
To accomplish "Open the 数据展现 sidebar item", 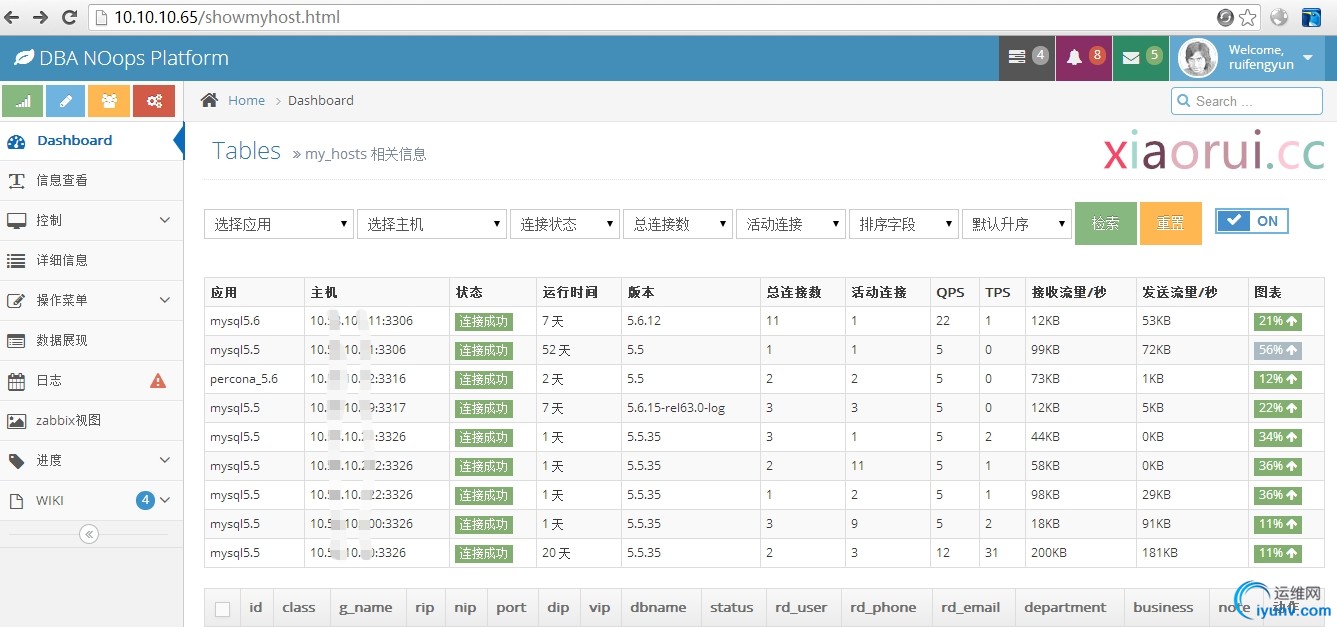I will (x=62, y=340).
